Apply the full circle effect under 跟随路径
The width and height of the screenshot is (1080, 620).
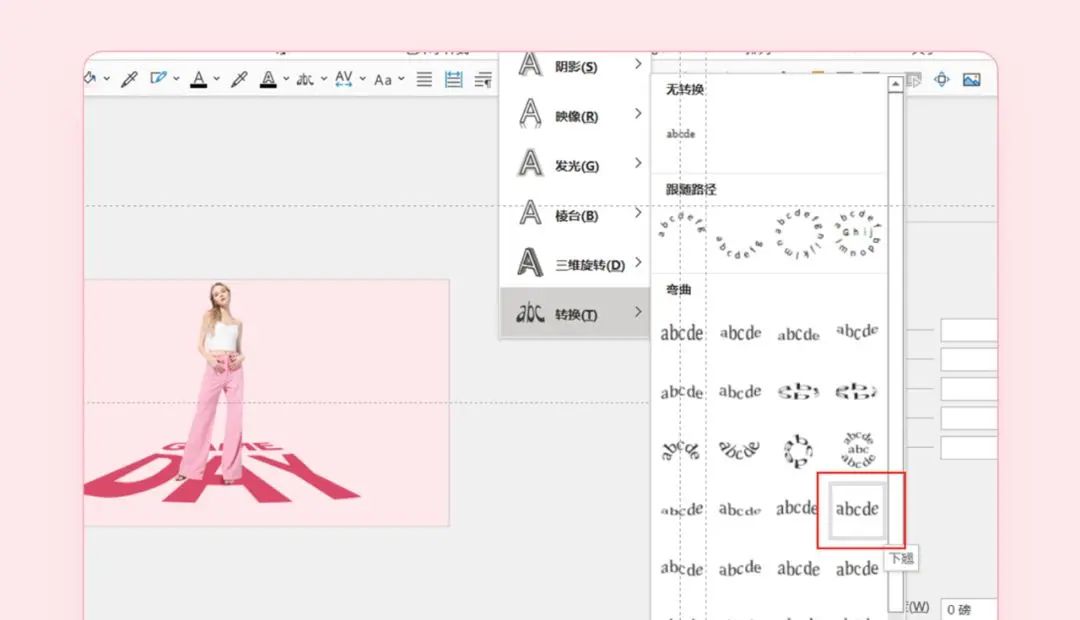pos(798,234)
